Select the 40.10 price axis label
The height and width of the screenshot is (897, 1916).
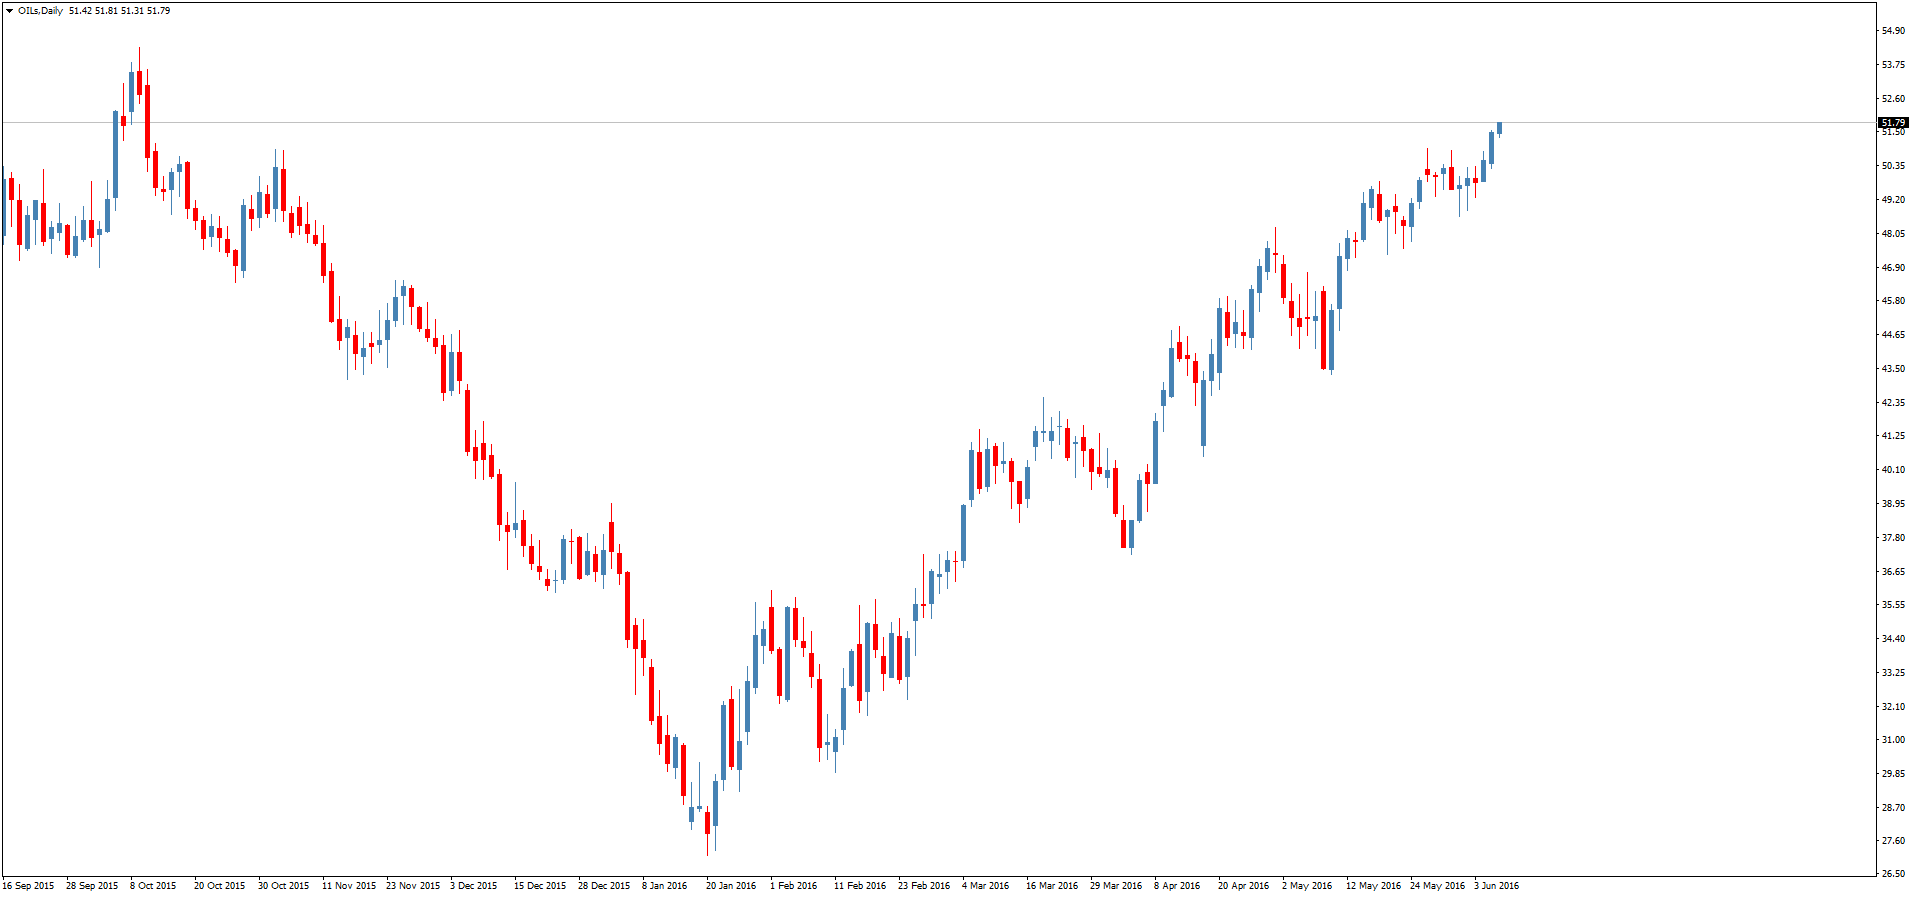click(x=1892, y=470)
